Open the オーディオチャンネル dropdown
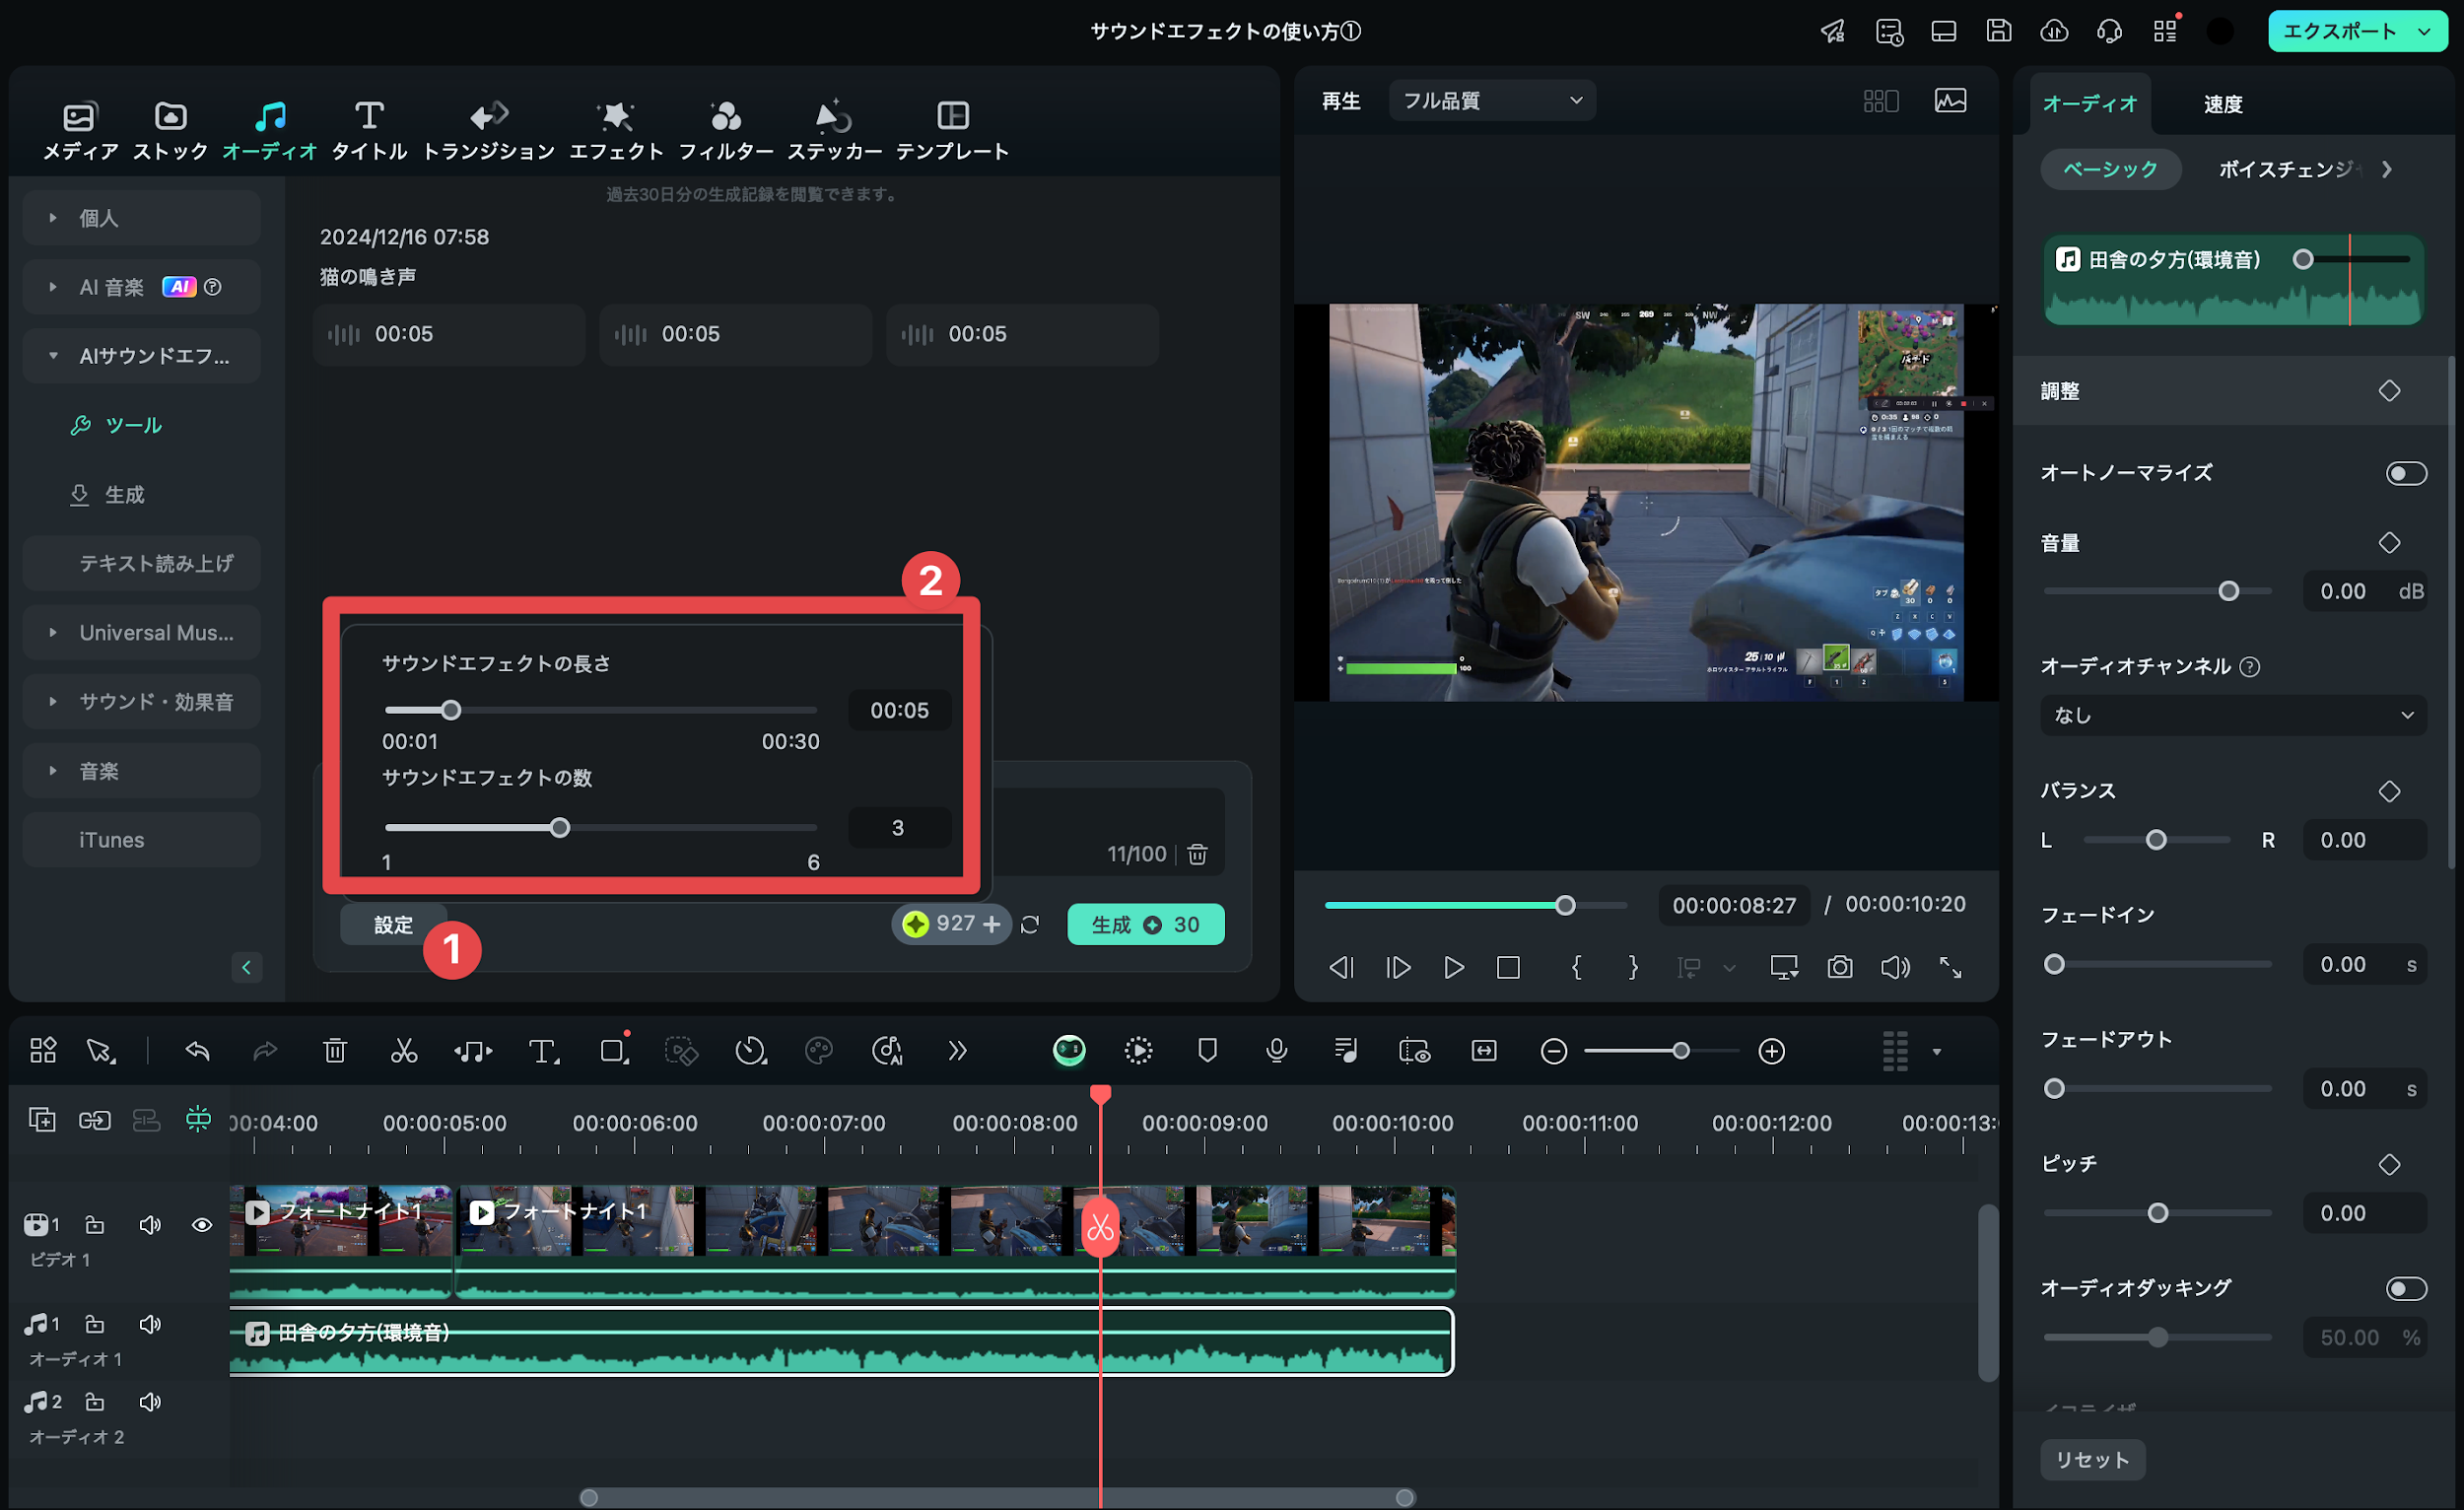The image size is (2464, 1510). point(2234,715)
